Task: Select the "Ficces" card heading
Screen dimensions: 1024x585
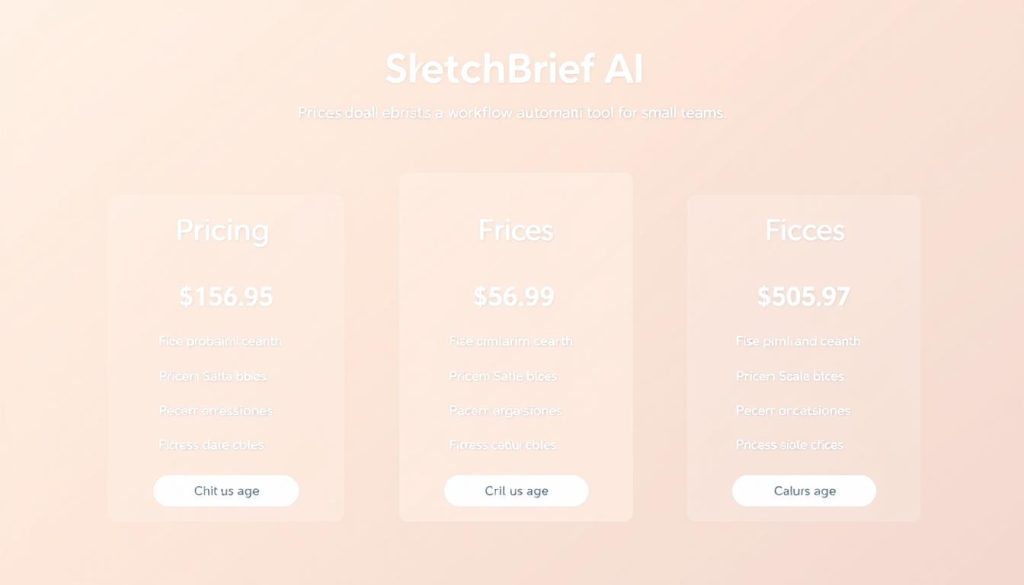Action: tap(805, 231)
